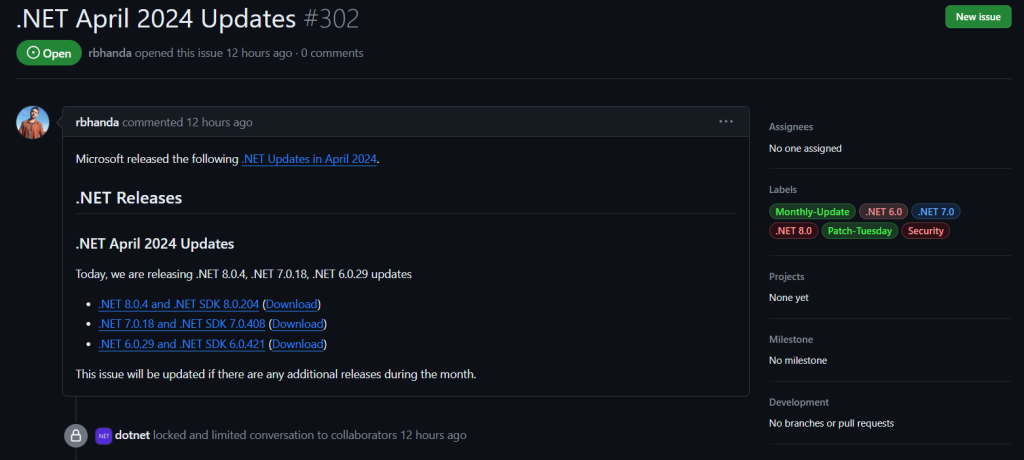
Task: Select the Monthly-Update label
Action: 812,211
